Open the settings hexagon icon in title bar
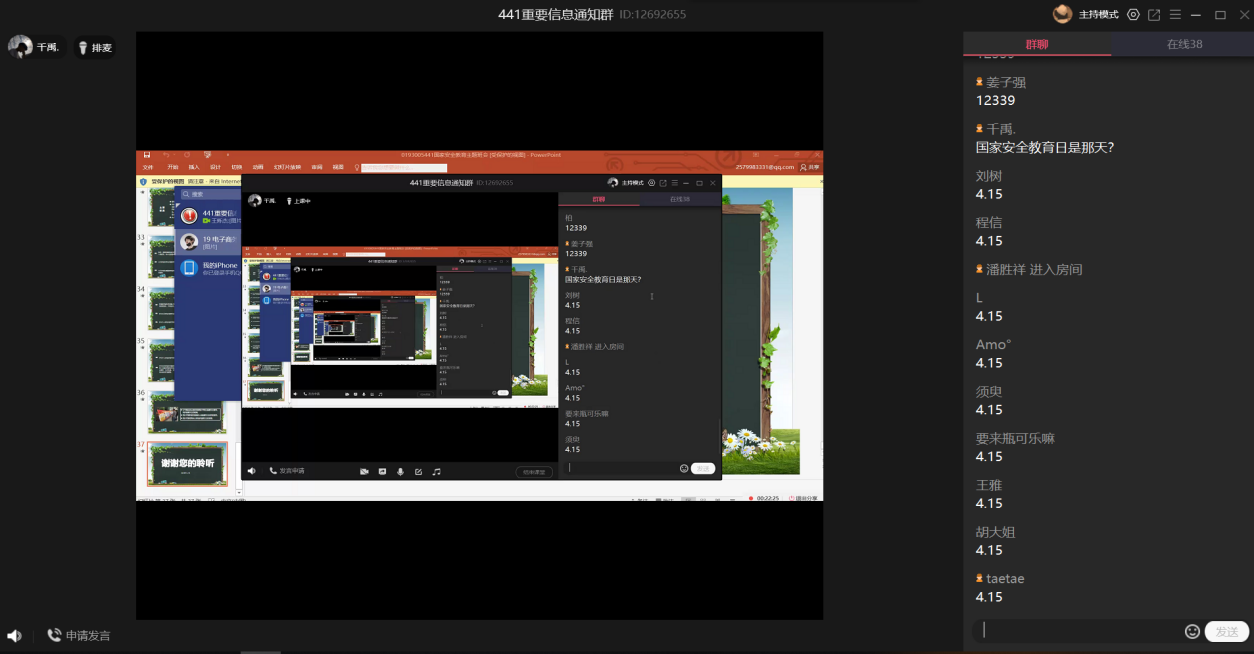Screen dimensions: 1254x654 (x=1133, y=15)
